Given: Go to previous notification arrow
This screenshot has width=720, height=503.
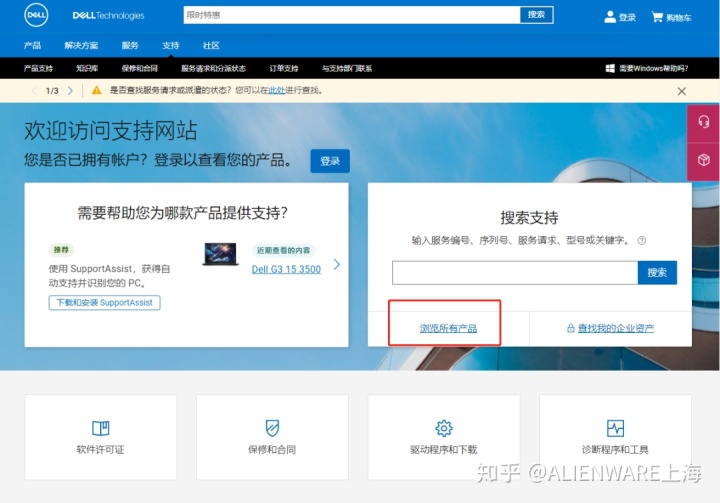Looking at the screenshot, I should coord(34,90).
